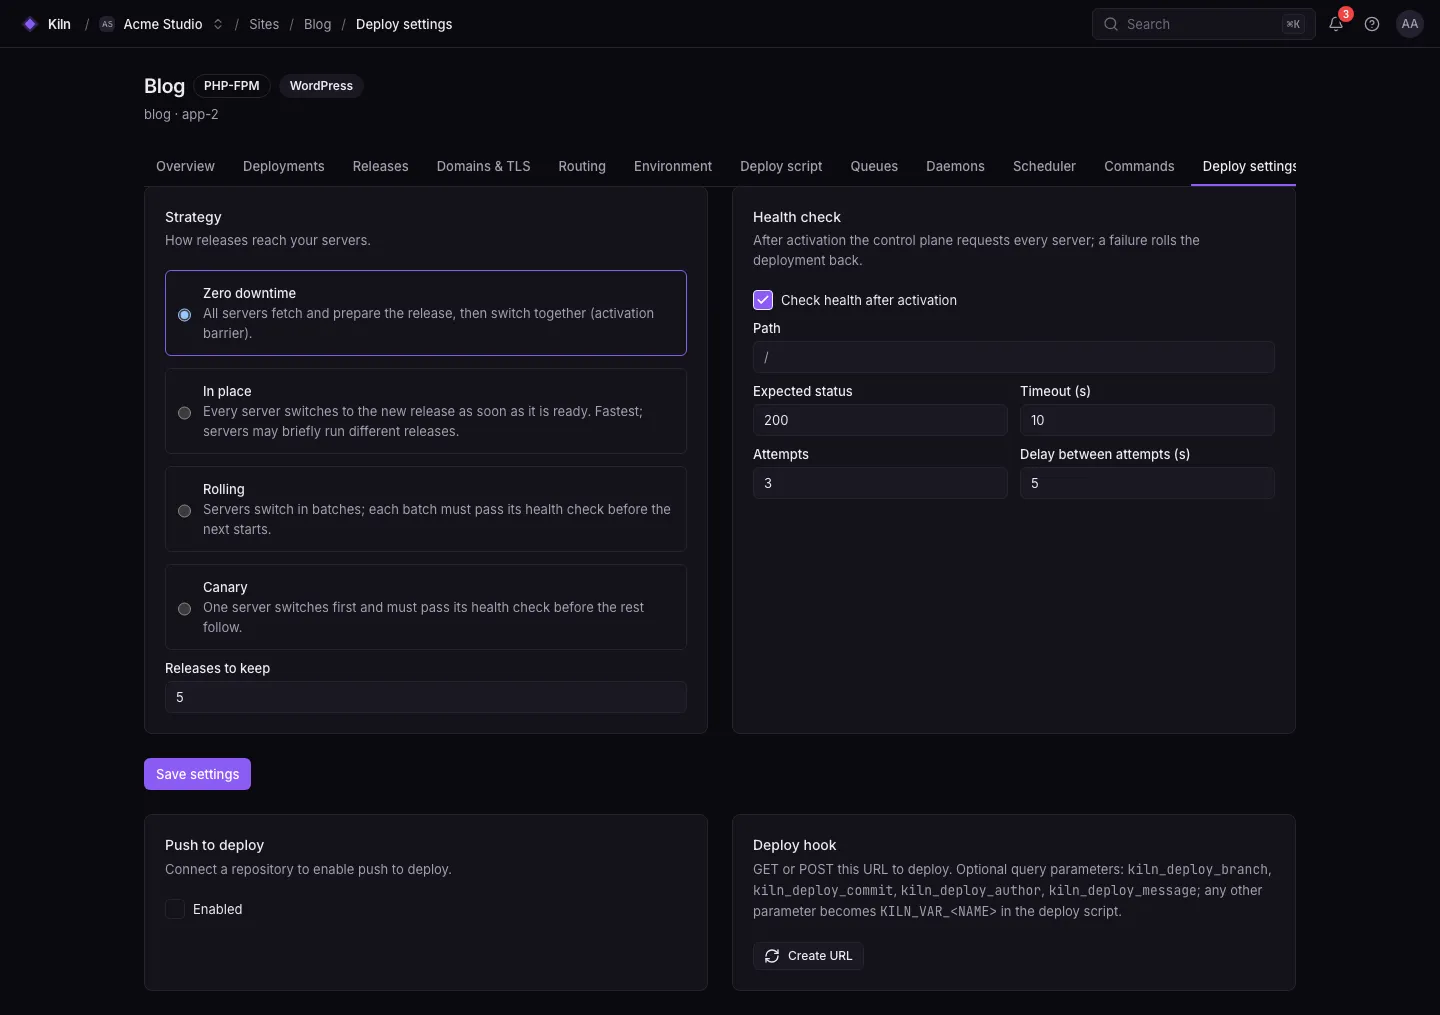The image size is (1440, 1015).
Task: Click the Create URL button
Action: click(x=808, y=956)
